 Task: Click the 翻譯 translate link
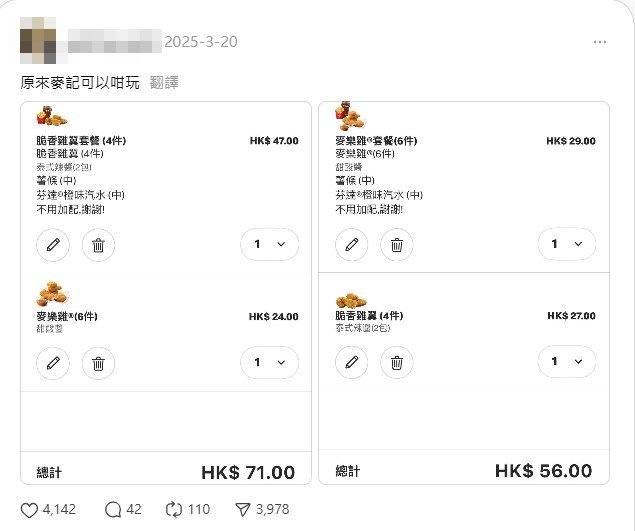pos(164,82)
